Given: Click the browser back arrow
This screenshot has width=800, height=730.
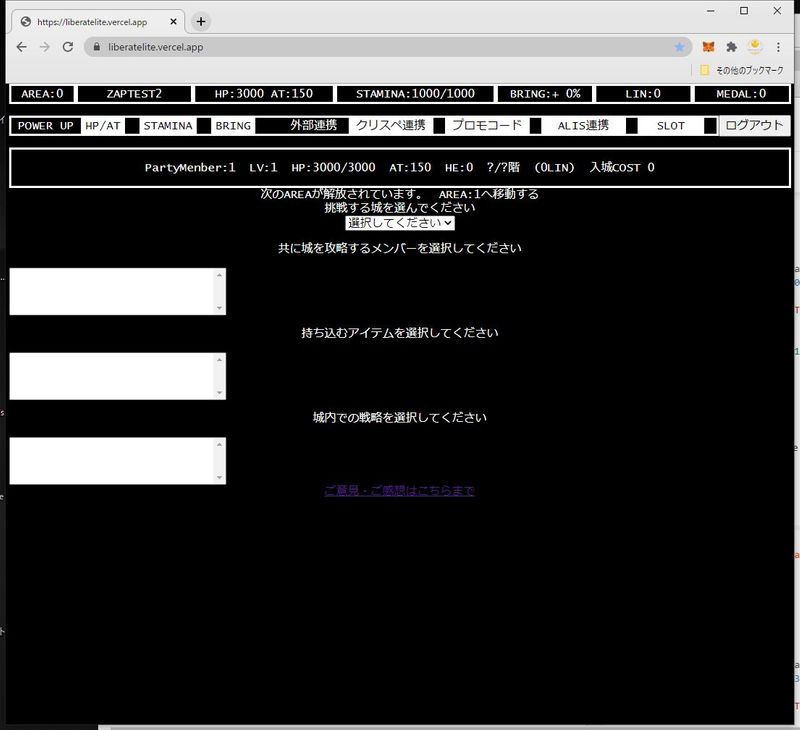Looking at the screenshot, I should tap(22, 47).
